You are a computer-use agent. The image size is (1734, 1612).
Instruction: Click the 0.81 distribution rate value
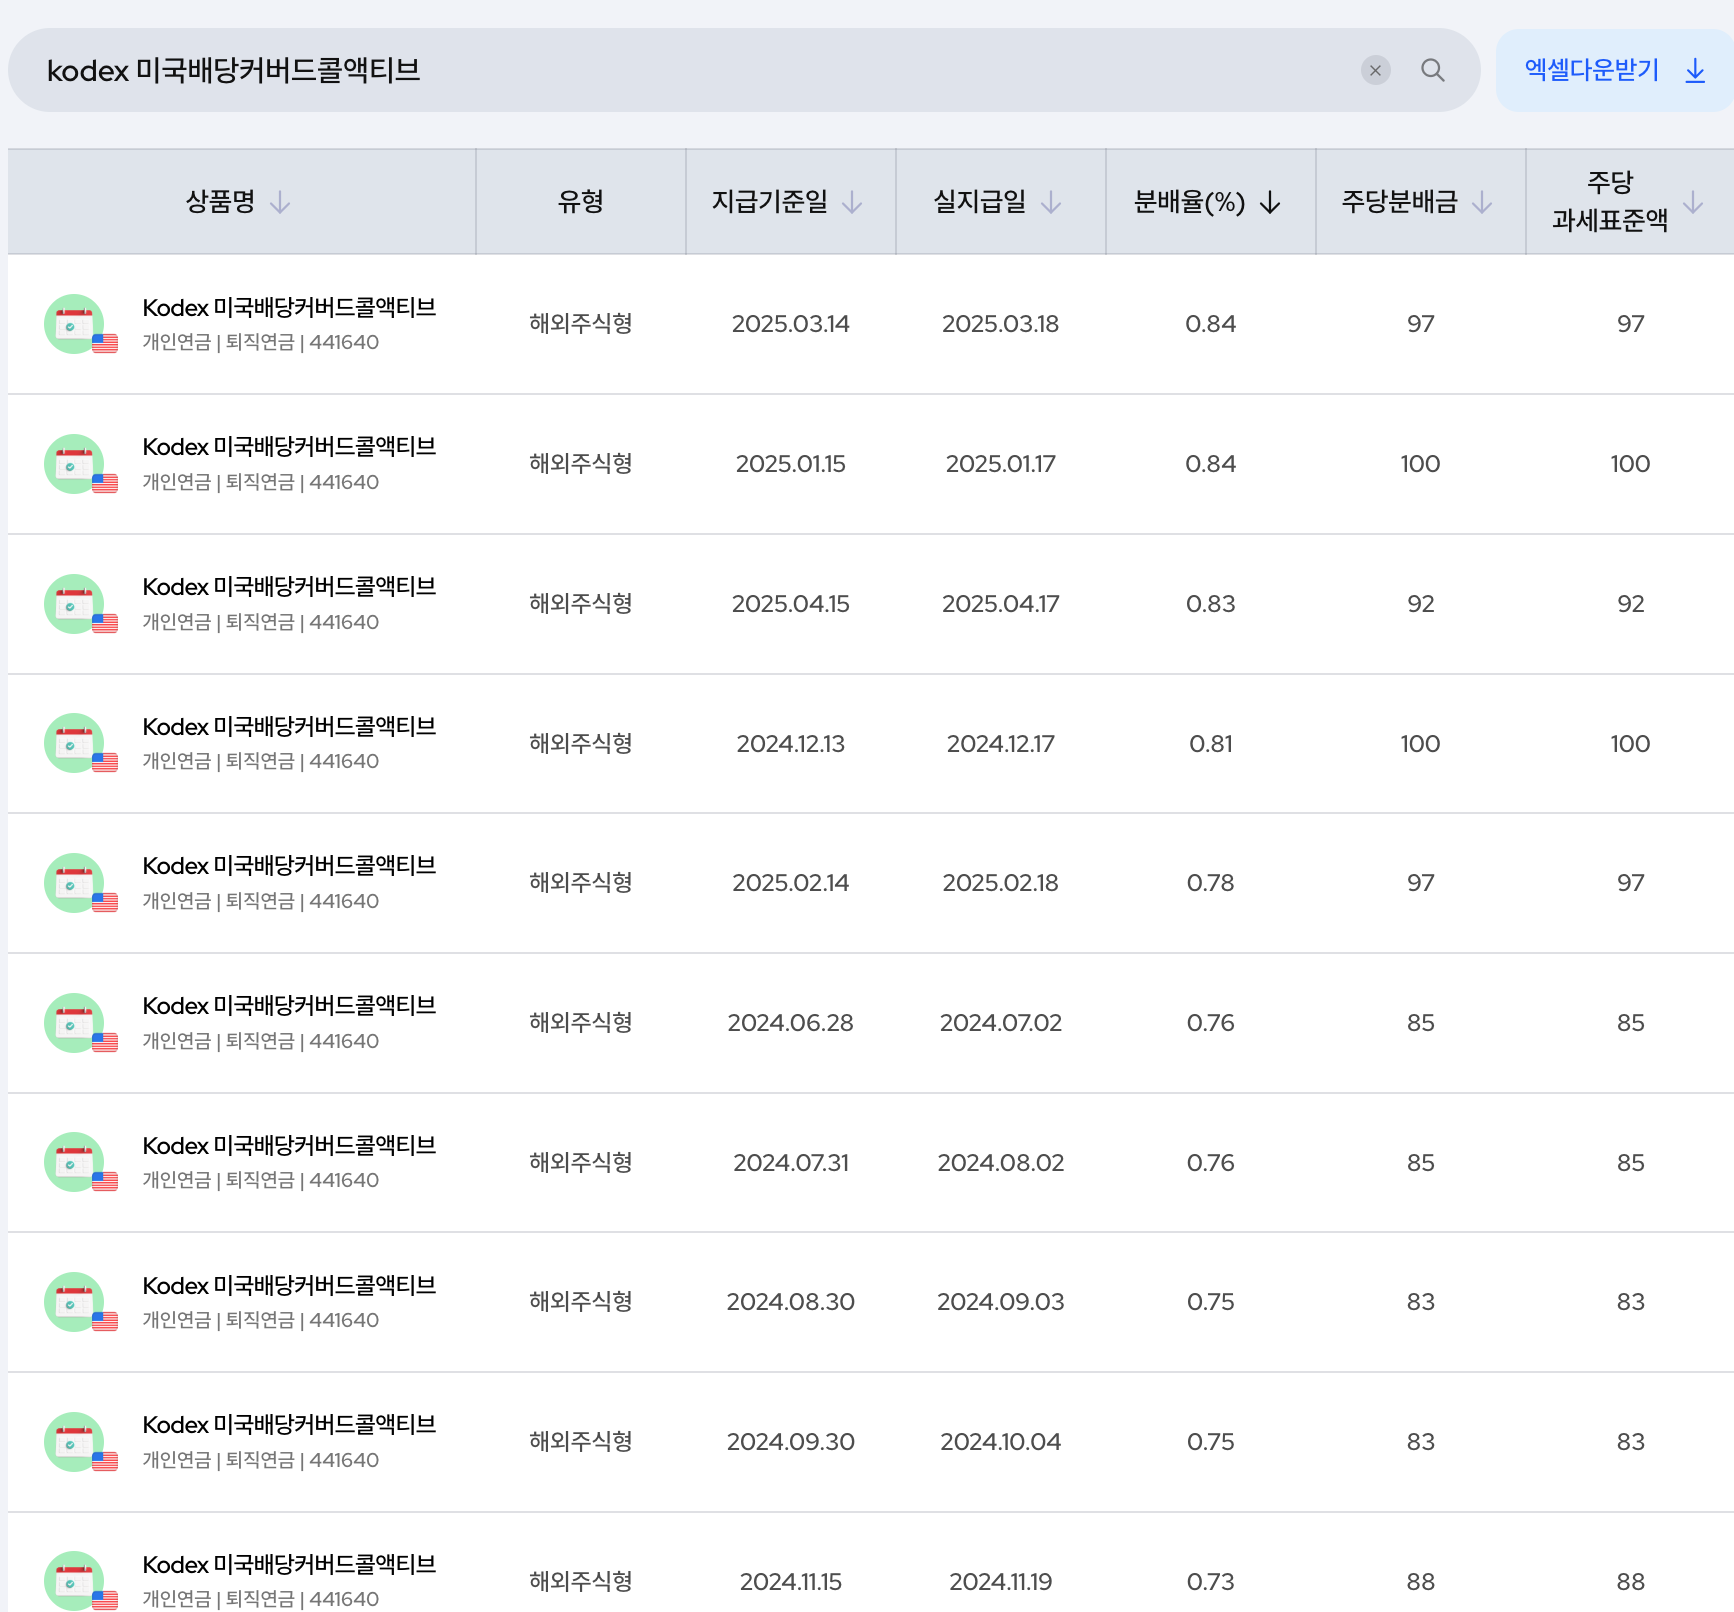pyautogui.click(x=1211, y=744)
